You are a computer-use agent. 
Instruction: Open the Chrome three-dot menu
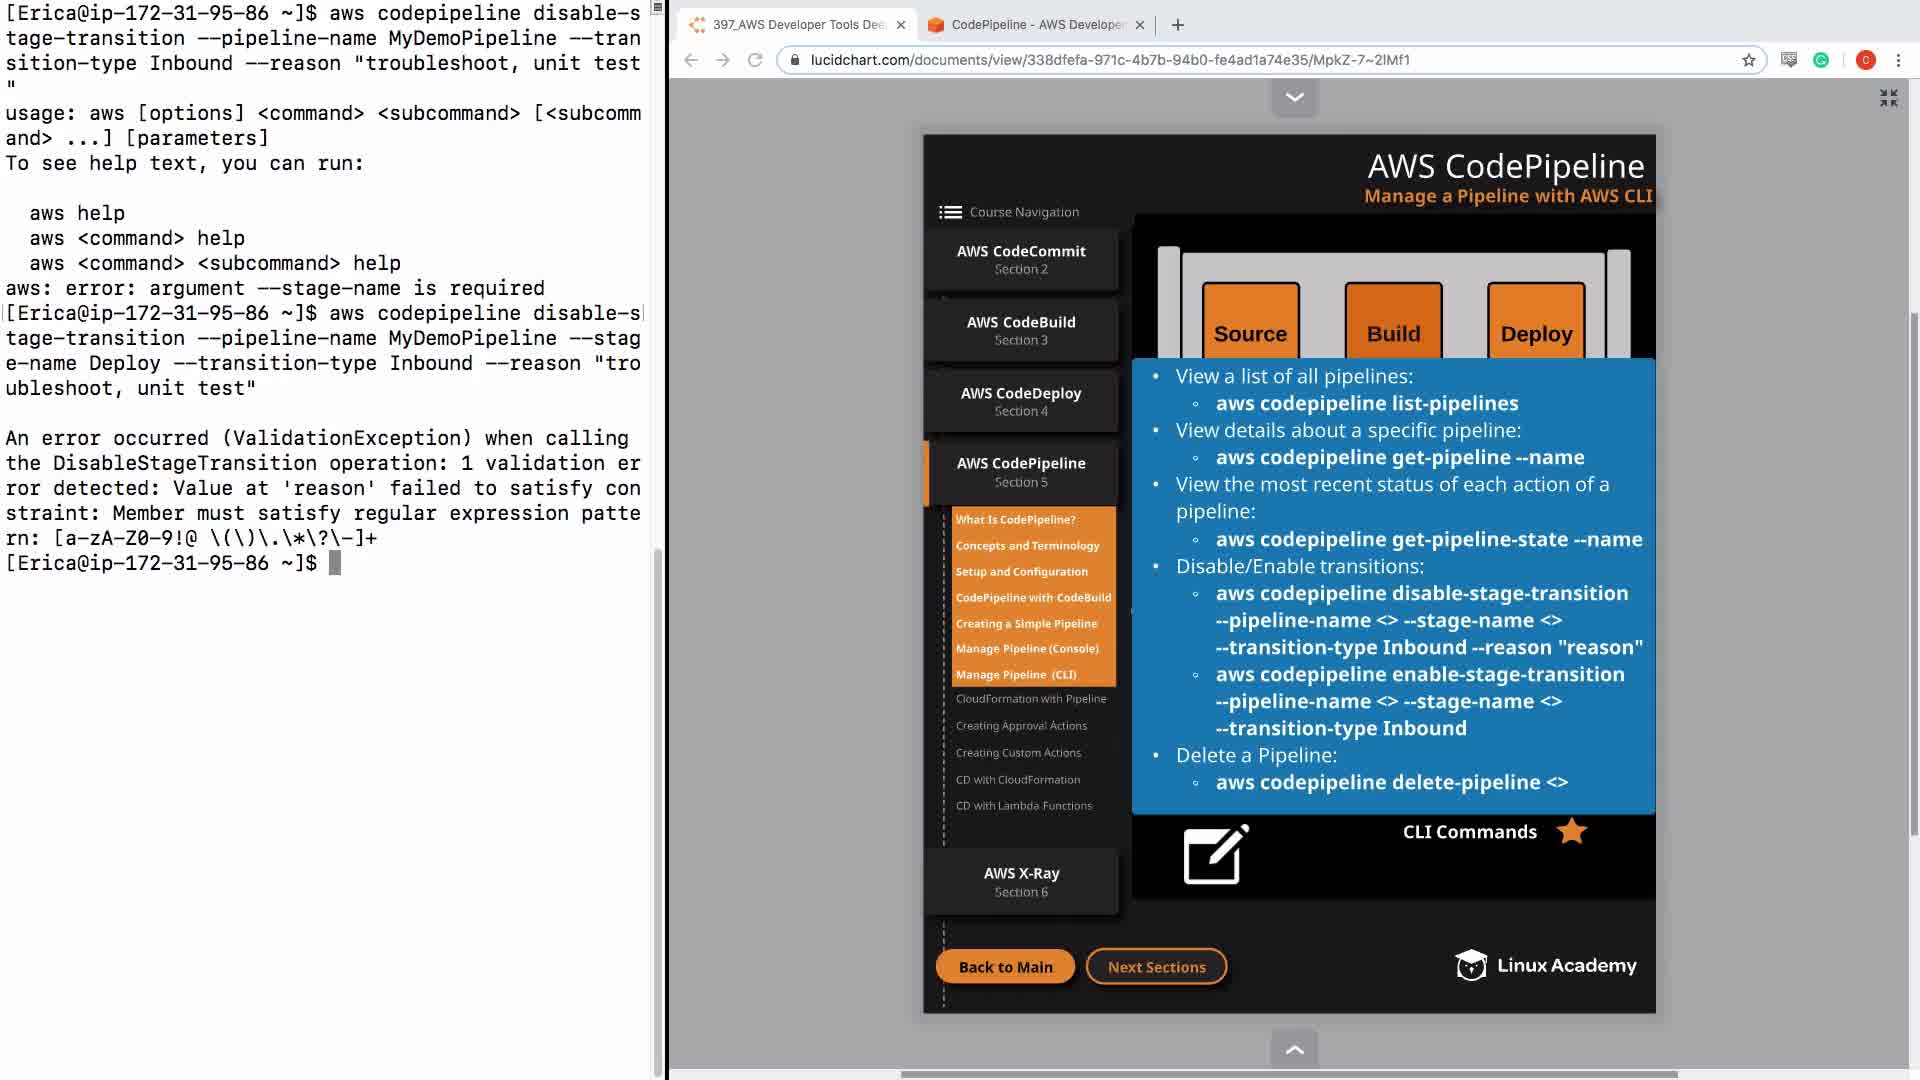[x=1898, y=60]
